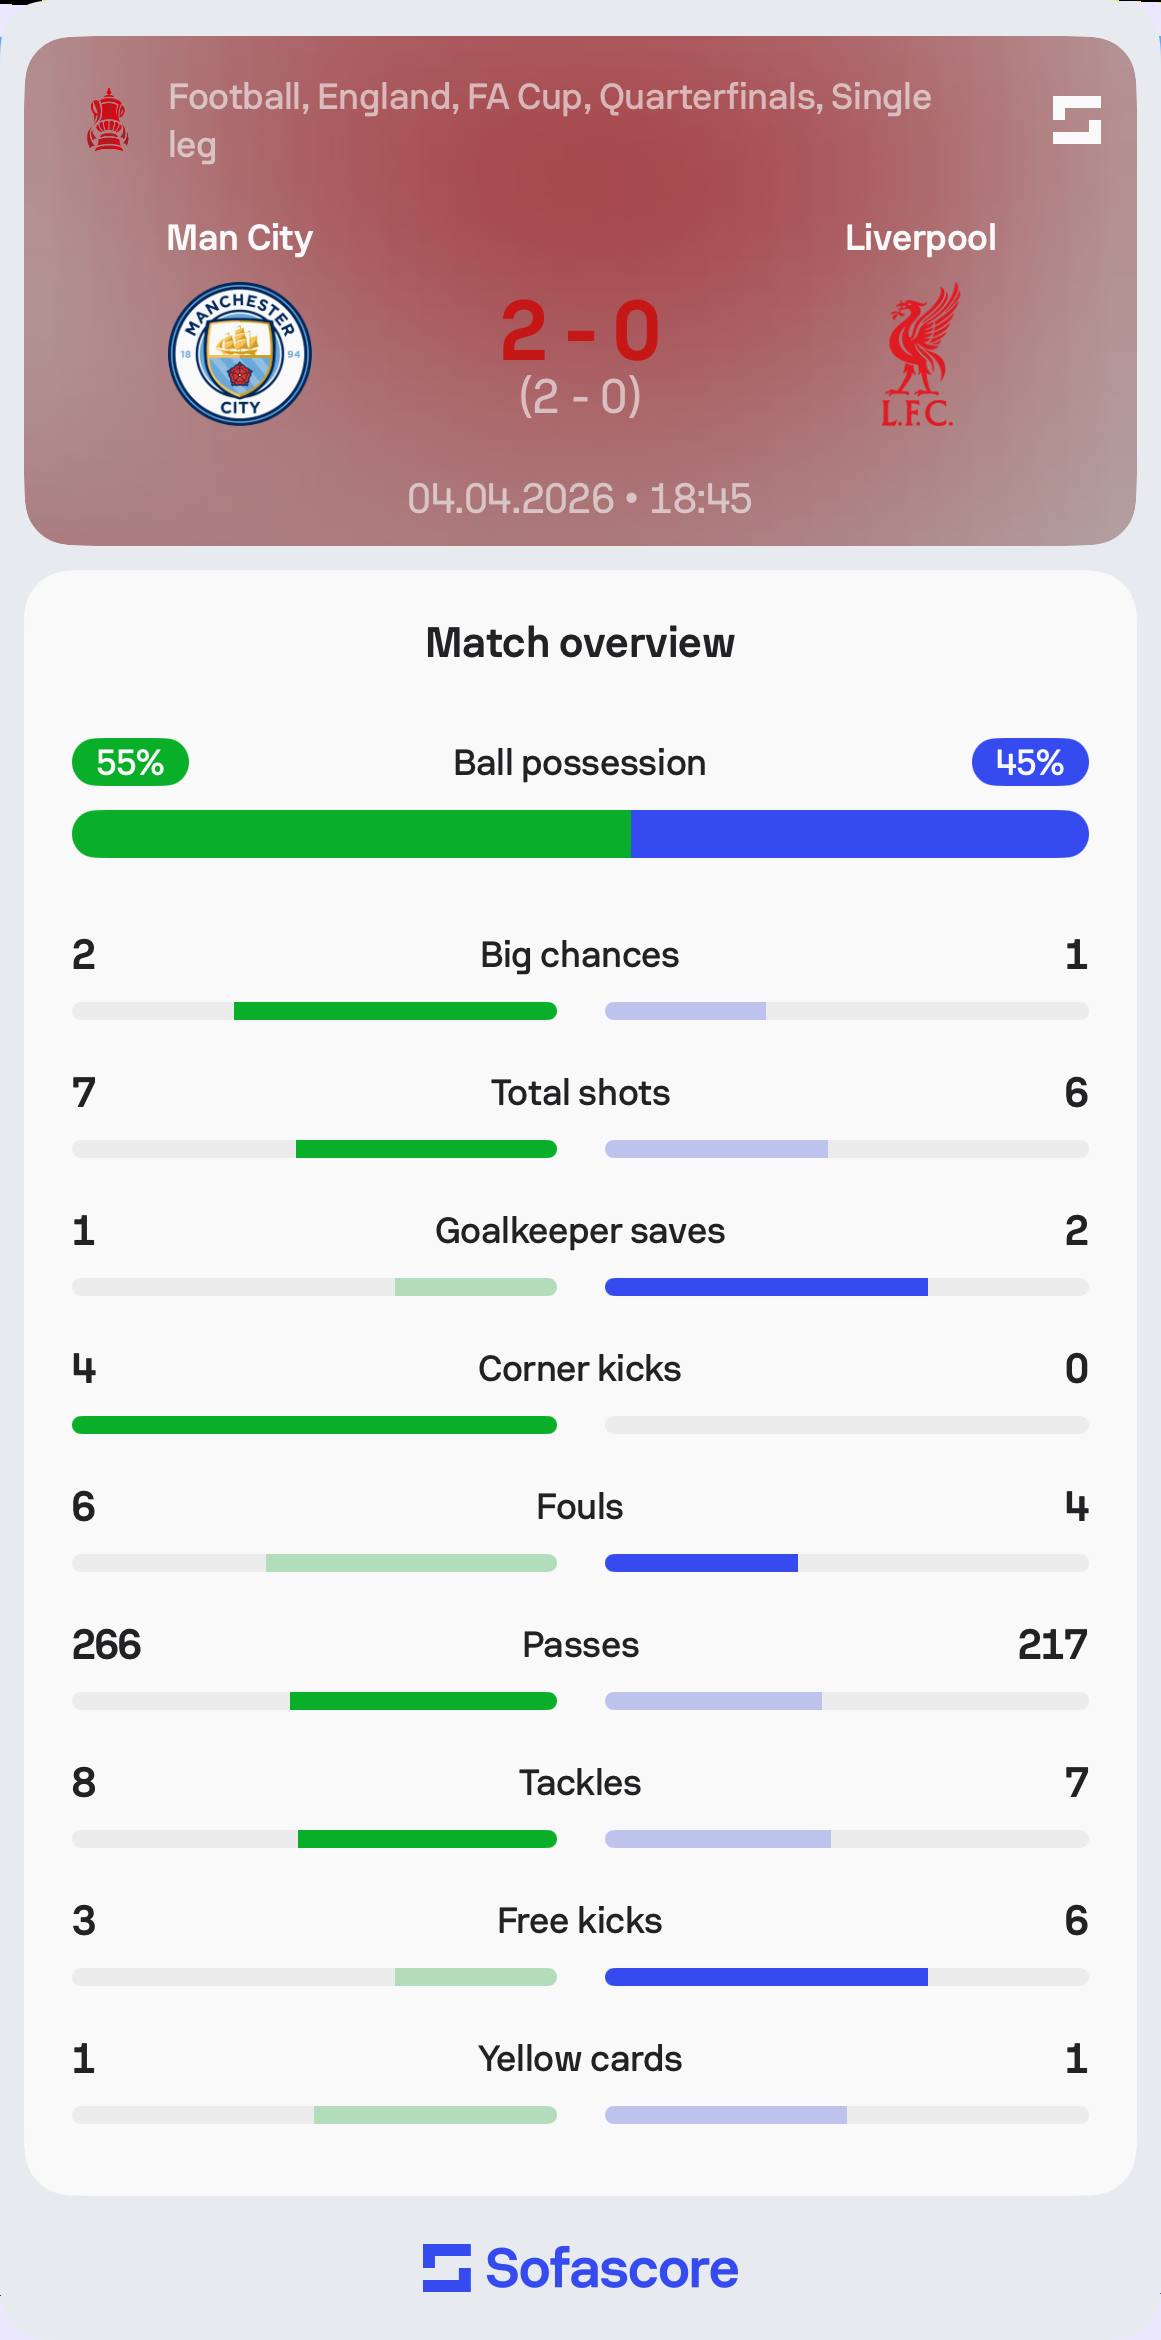Image resolution: width=1161 pixels, height=2340 pixels.
Task: Click the FA Cup trophy icon
Action: click(107, 121)
